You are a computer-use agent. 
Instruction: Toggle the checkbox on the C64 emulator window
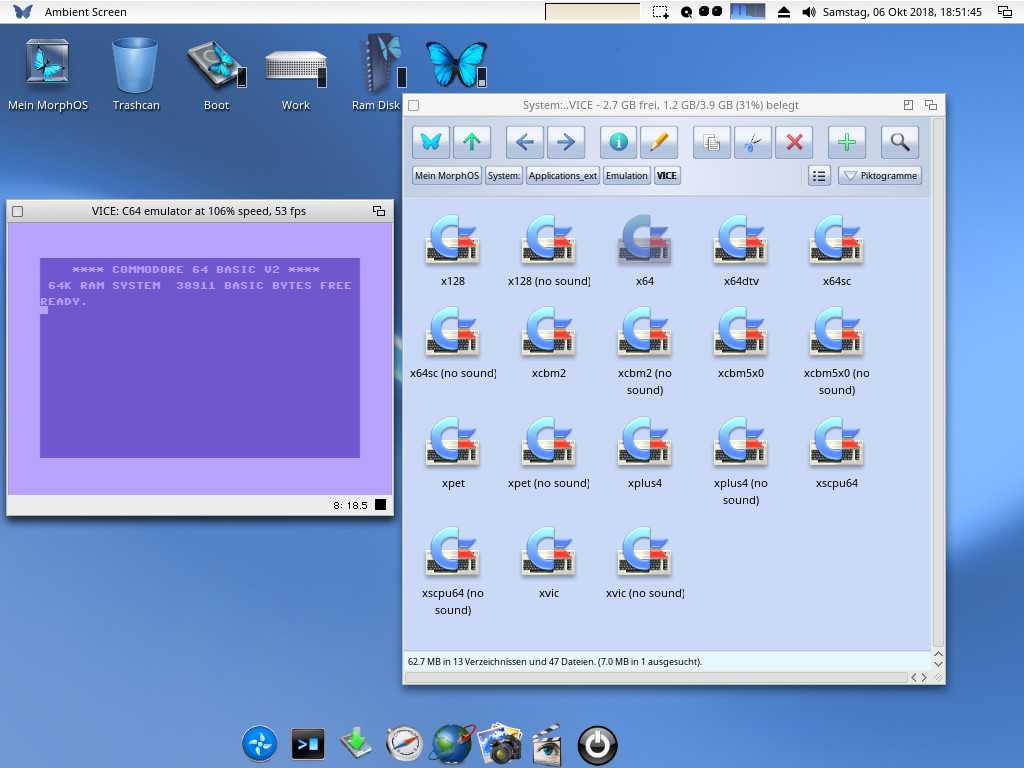click(16, 210)
